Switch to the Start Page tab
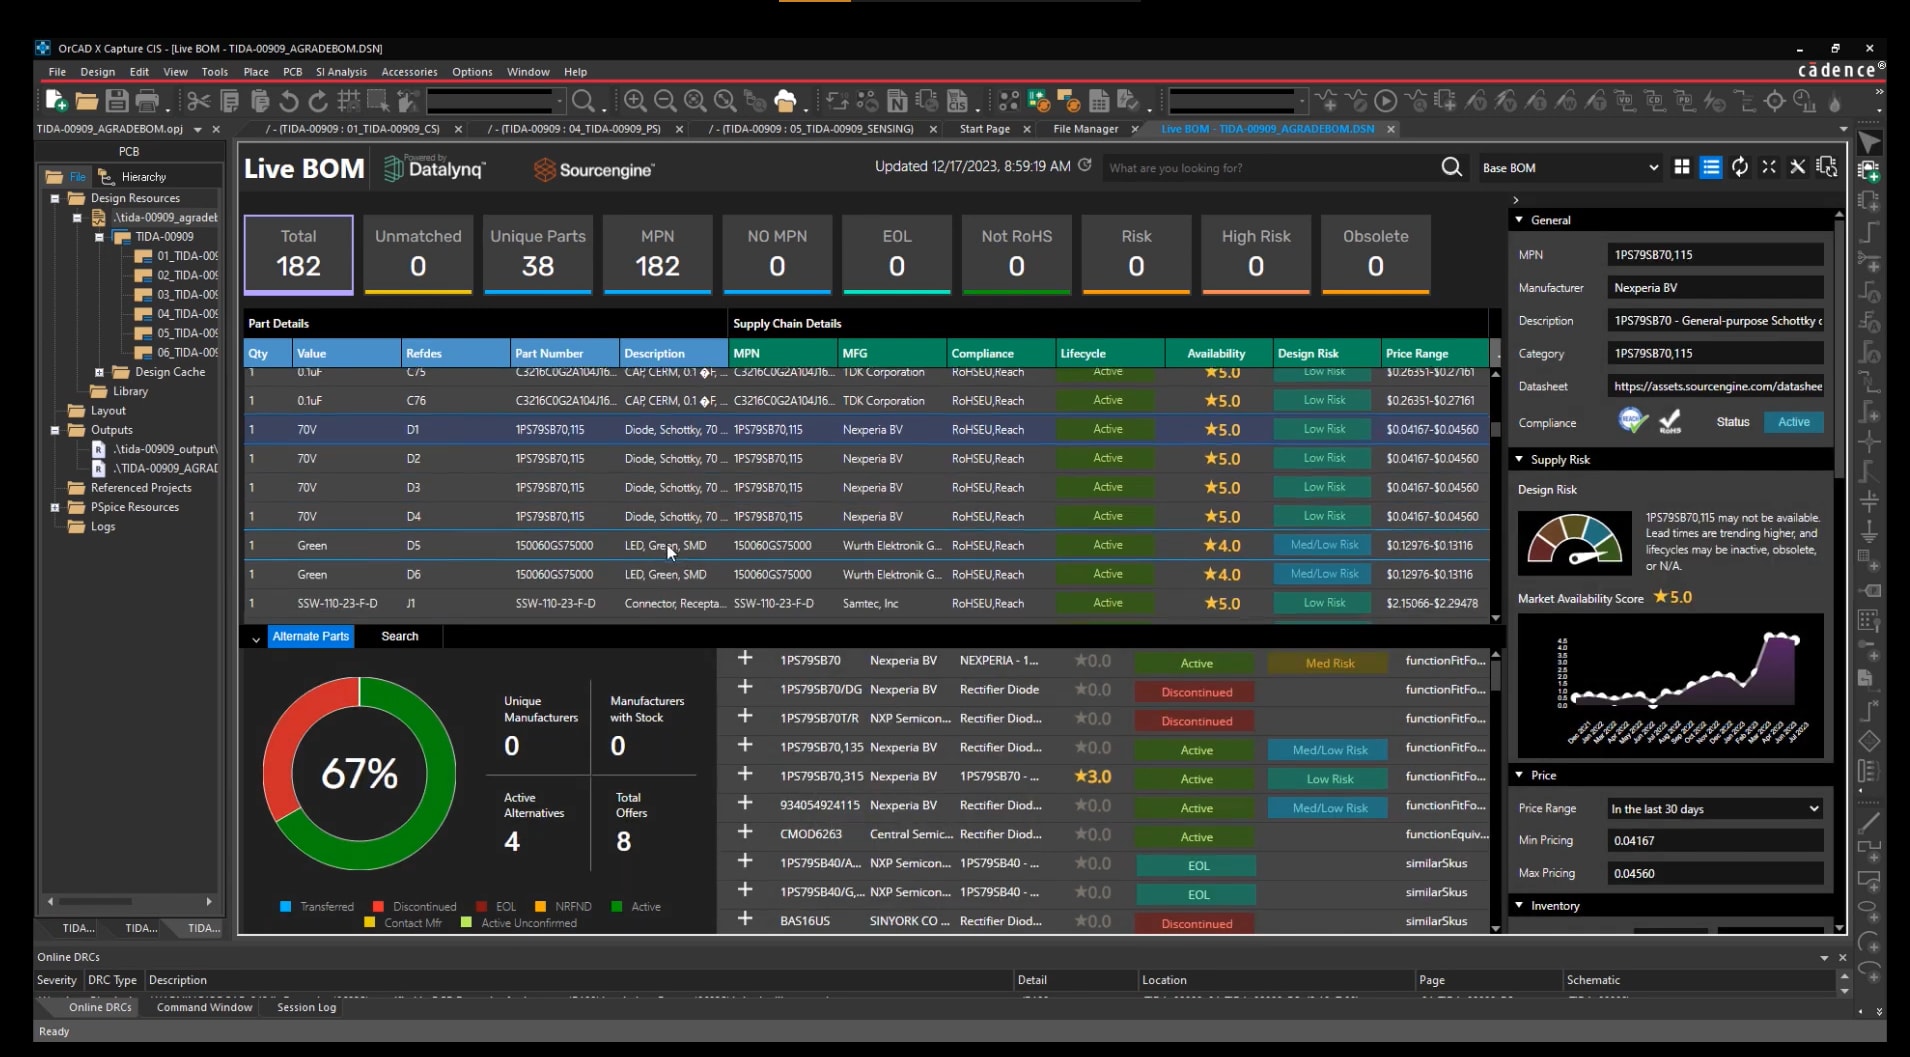The height and width of the screenshot is (1057, 1910). [x=985, y=129]
